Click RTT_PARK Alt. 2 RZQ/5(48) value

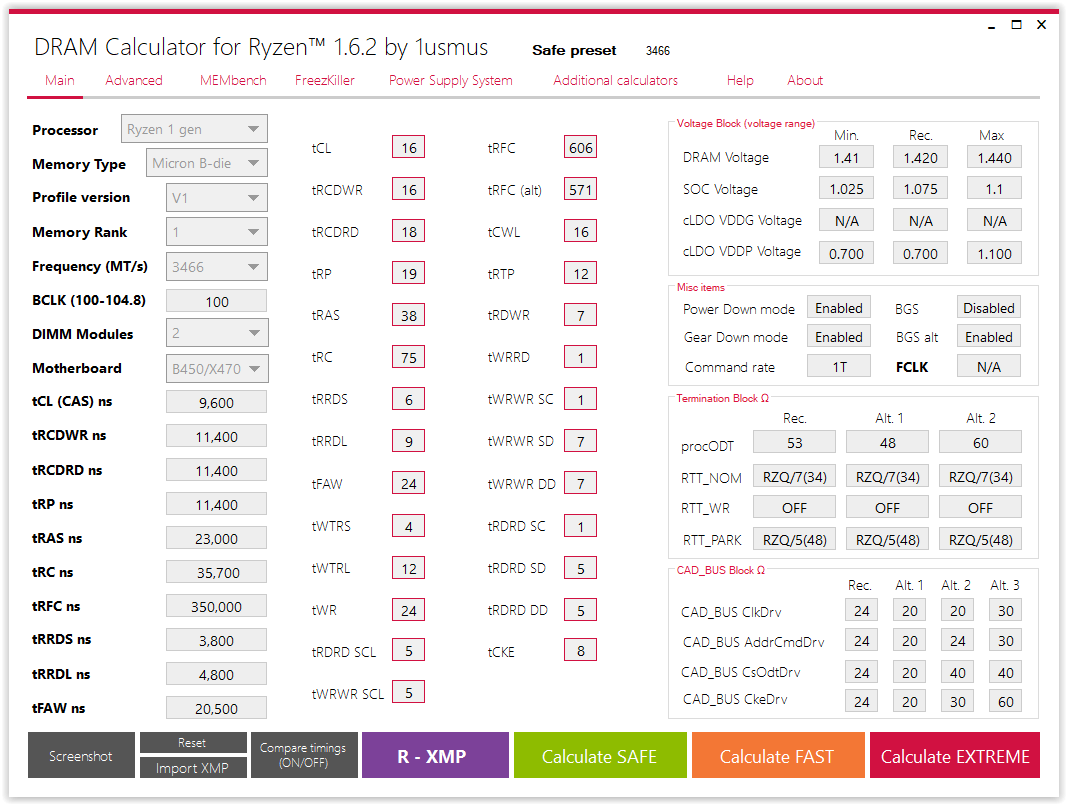981,540
